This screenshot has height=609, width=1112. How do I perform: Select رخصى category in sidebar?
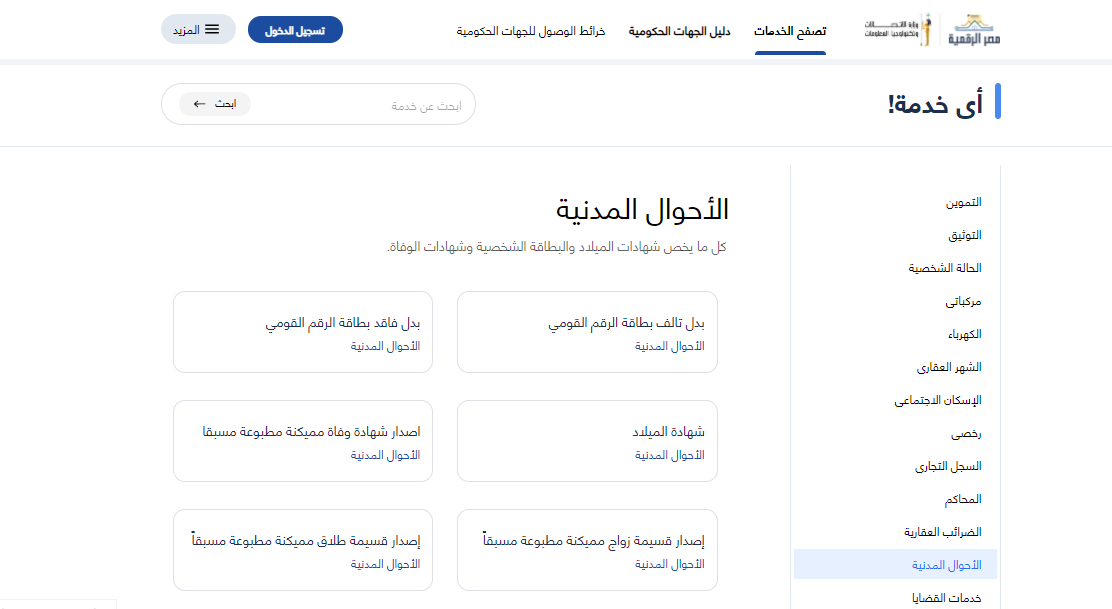click(x=966, y=433)
